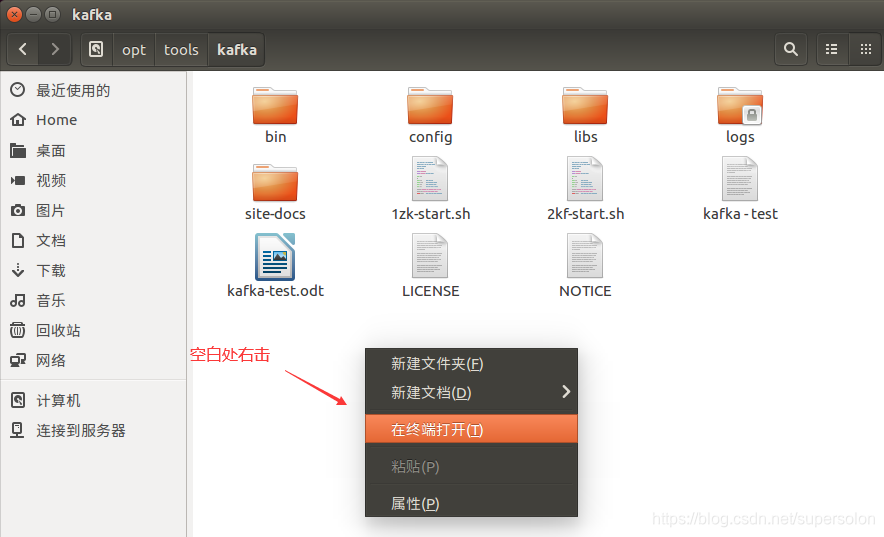Open 视频 in the sidebar

93,180
